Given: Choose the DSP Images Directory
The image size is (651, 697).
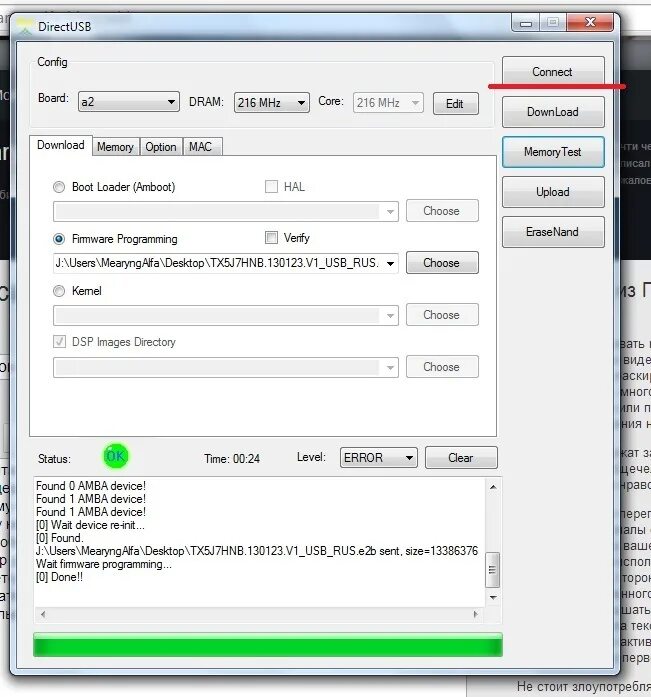Looking at the screenshot, I should 442,367.
